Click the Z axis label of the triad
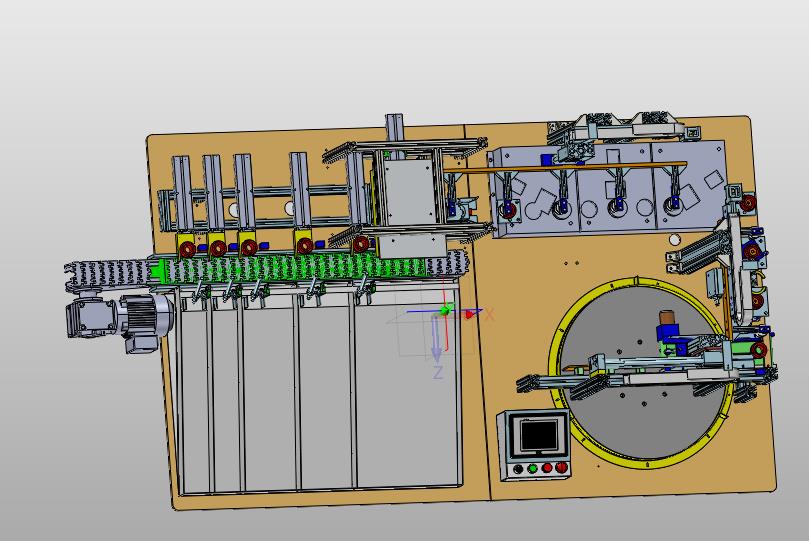The image size is (809, 541). pos(438,372)
